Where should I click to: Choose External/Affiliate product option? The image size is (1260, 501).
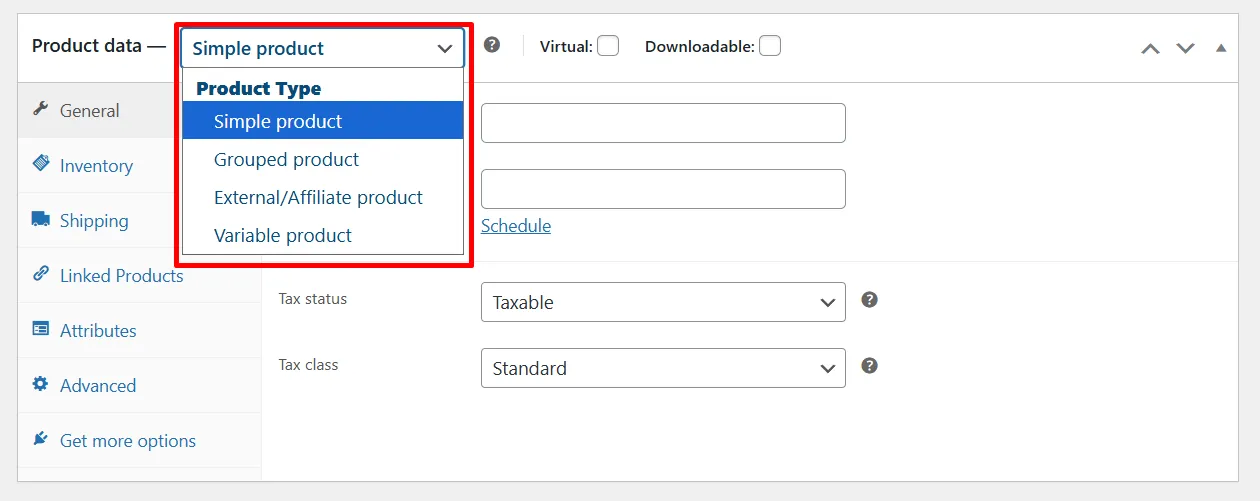(x=323, y=197)
